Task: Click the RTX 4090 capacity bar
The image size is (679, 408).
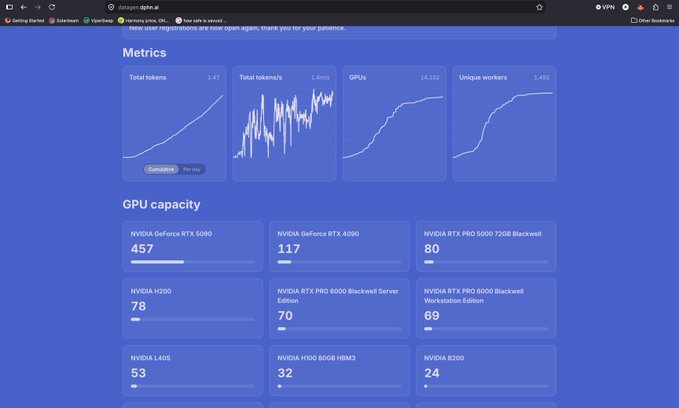Action: (340, 262)
